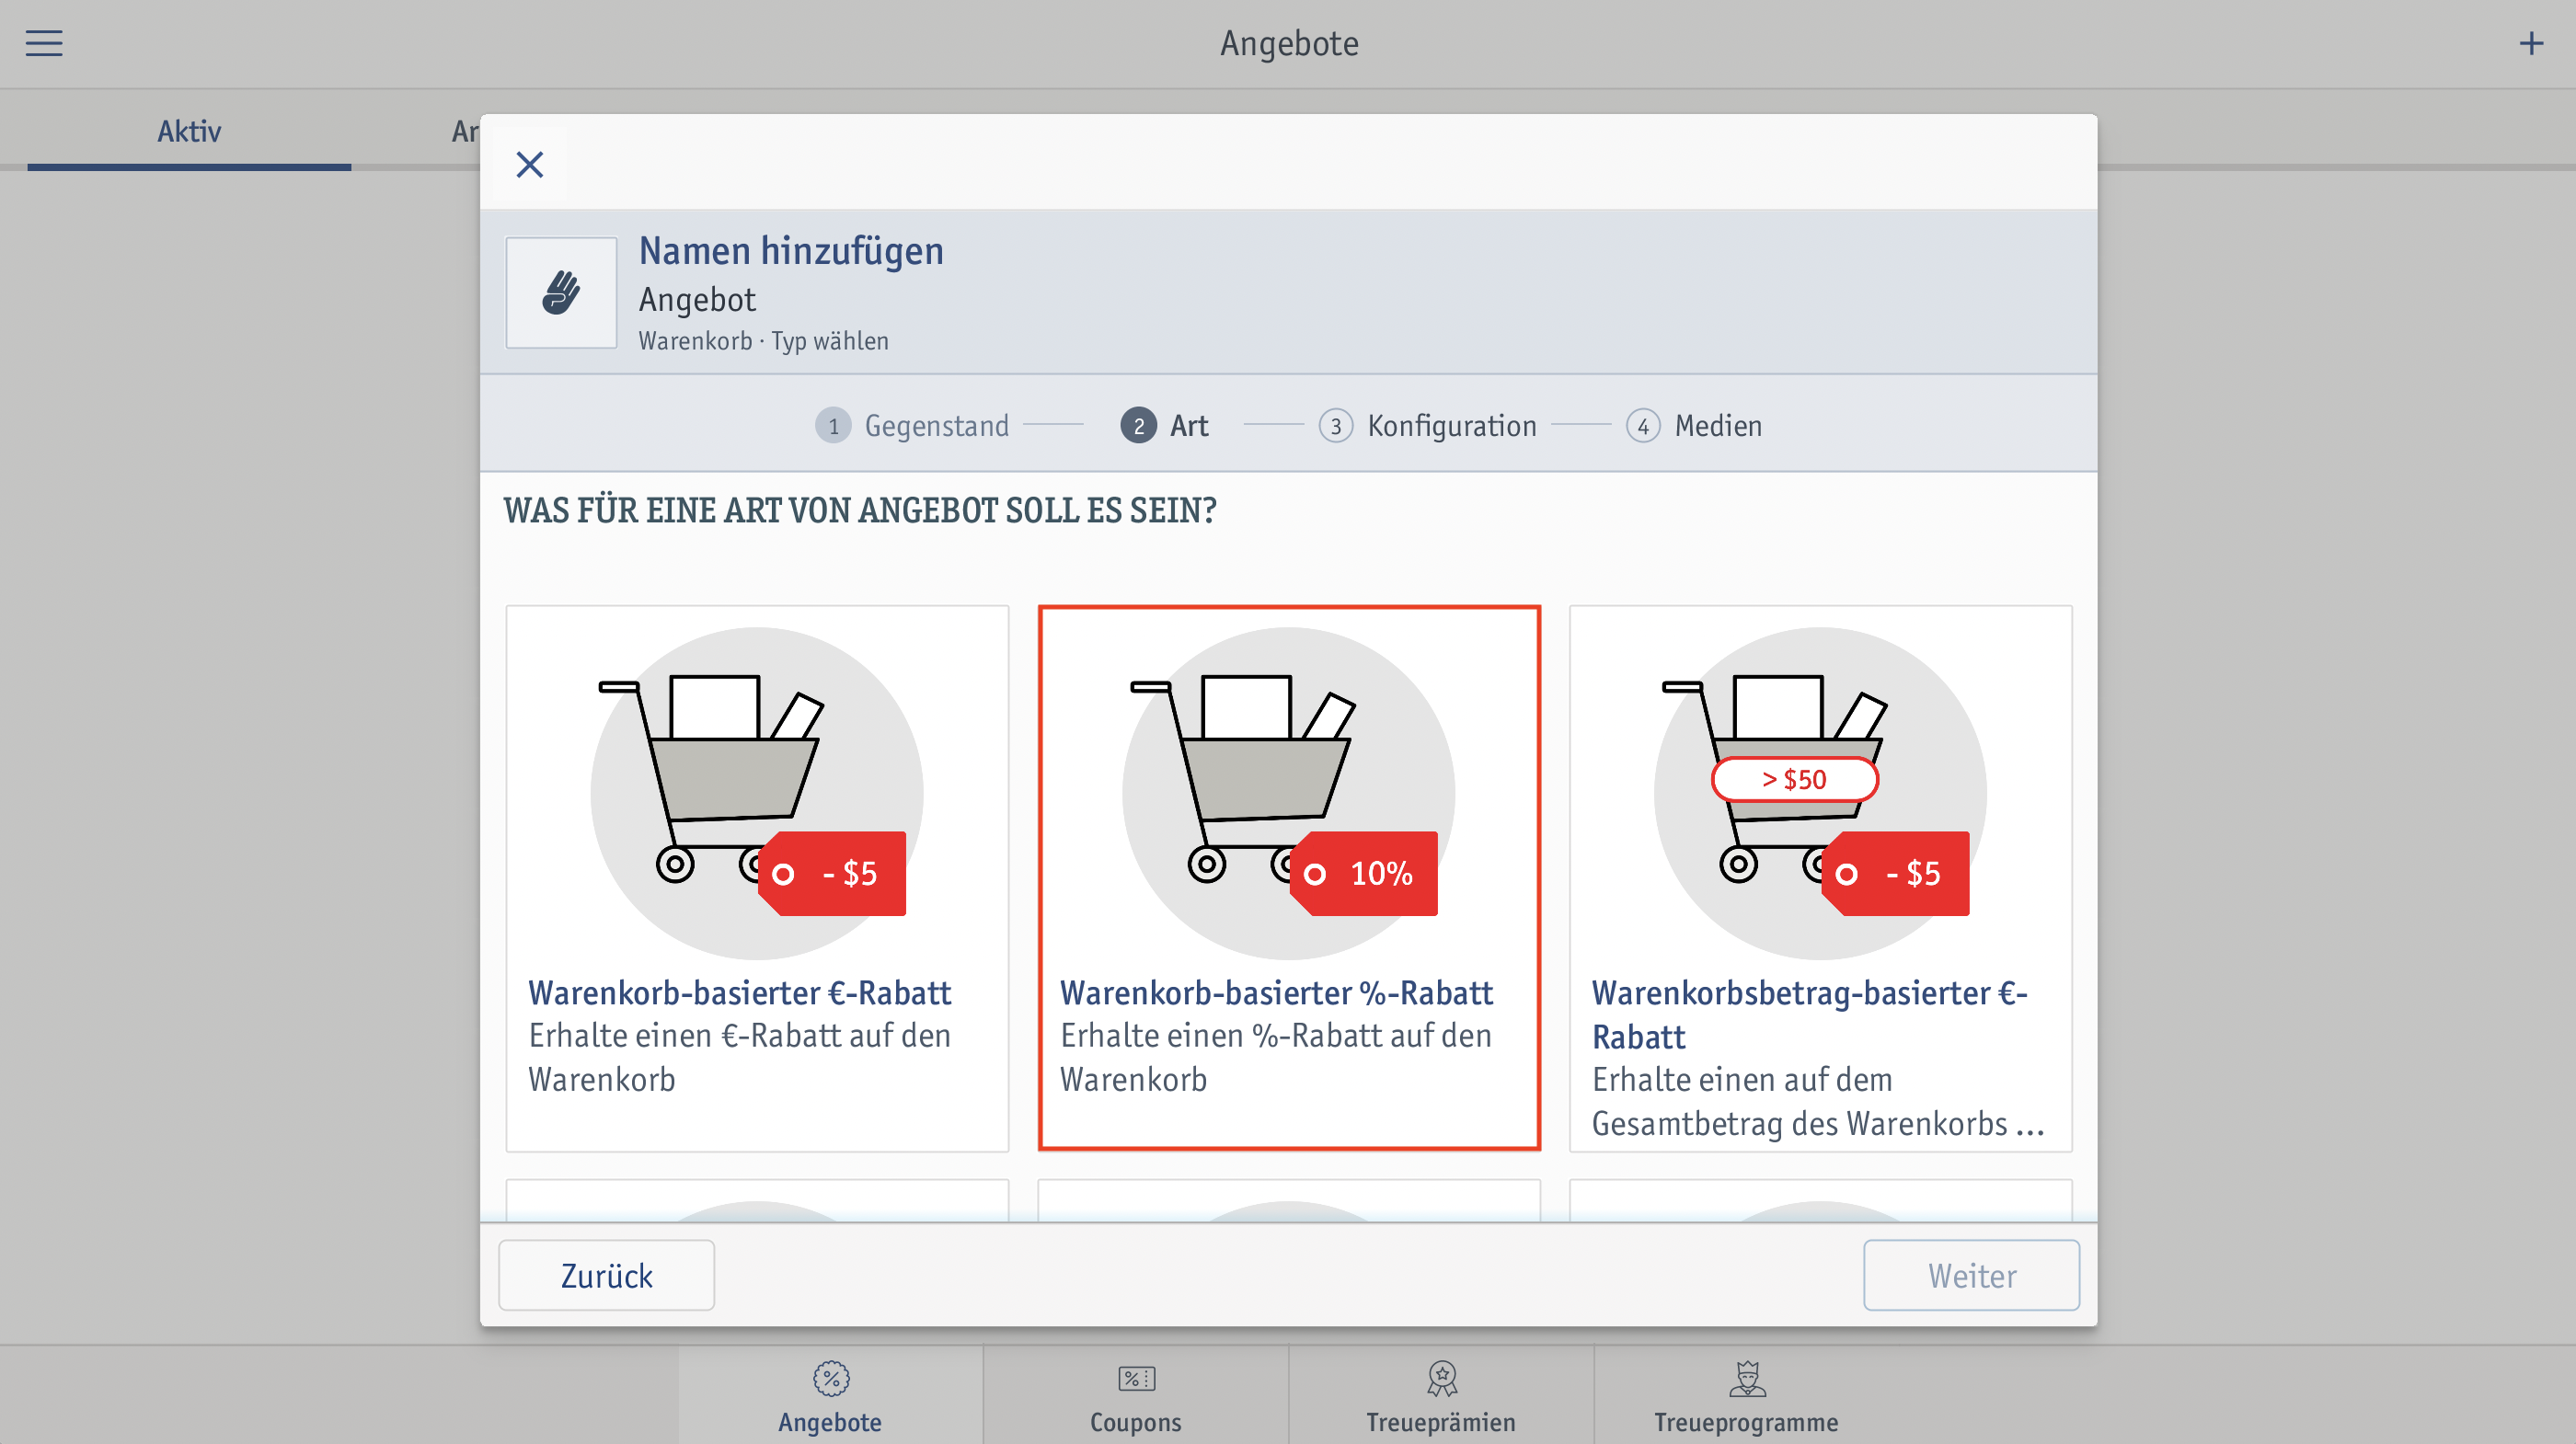Choose Warenkorbsbetrag-basierter €-Rabatt card
2576x1444 pixels.
[1820, 878]
